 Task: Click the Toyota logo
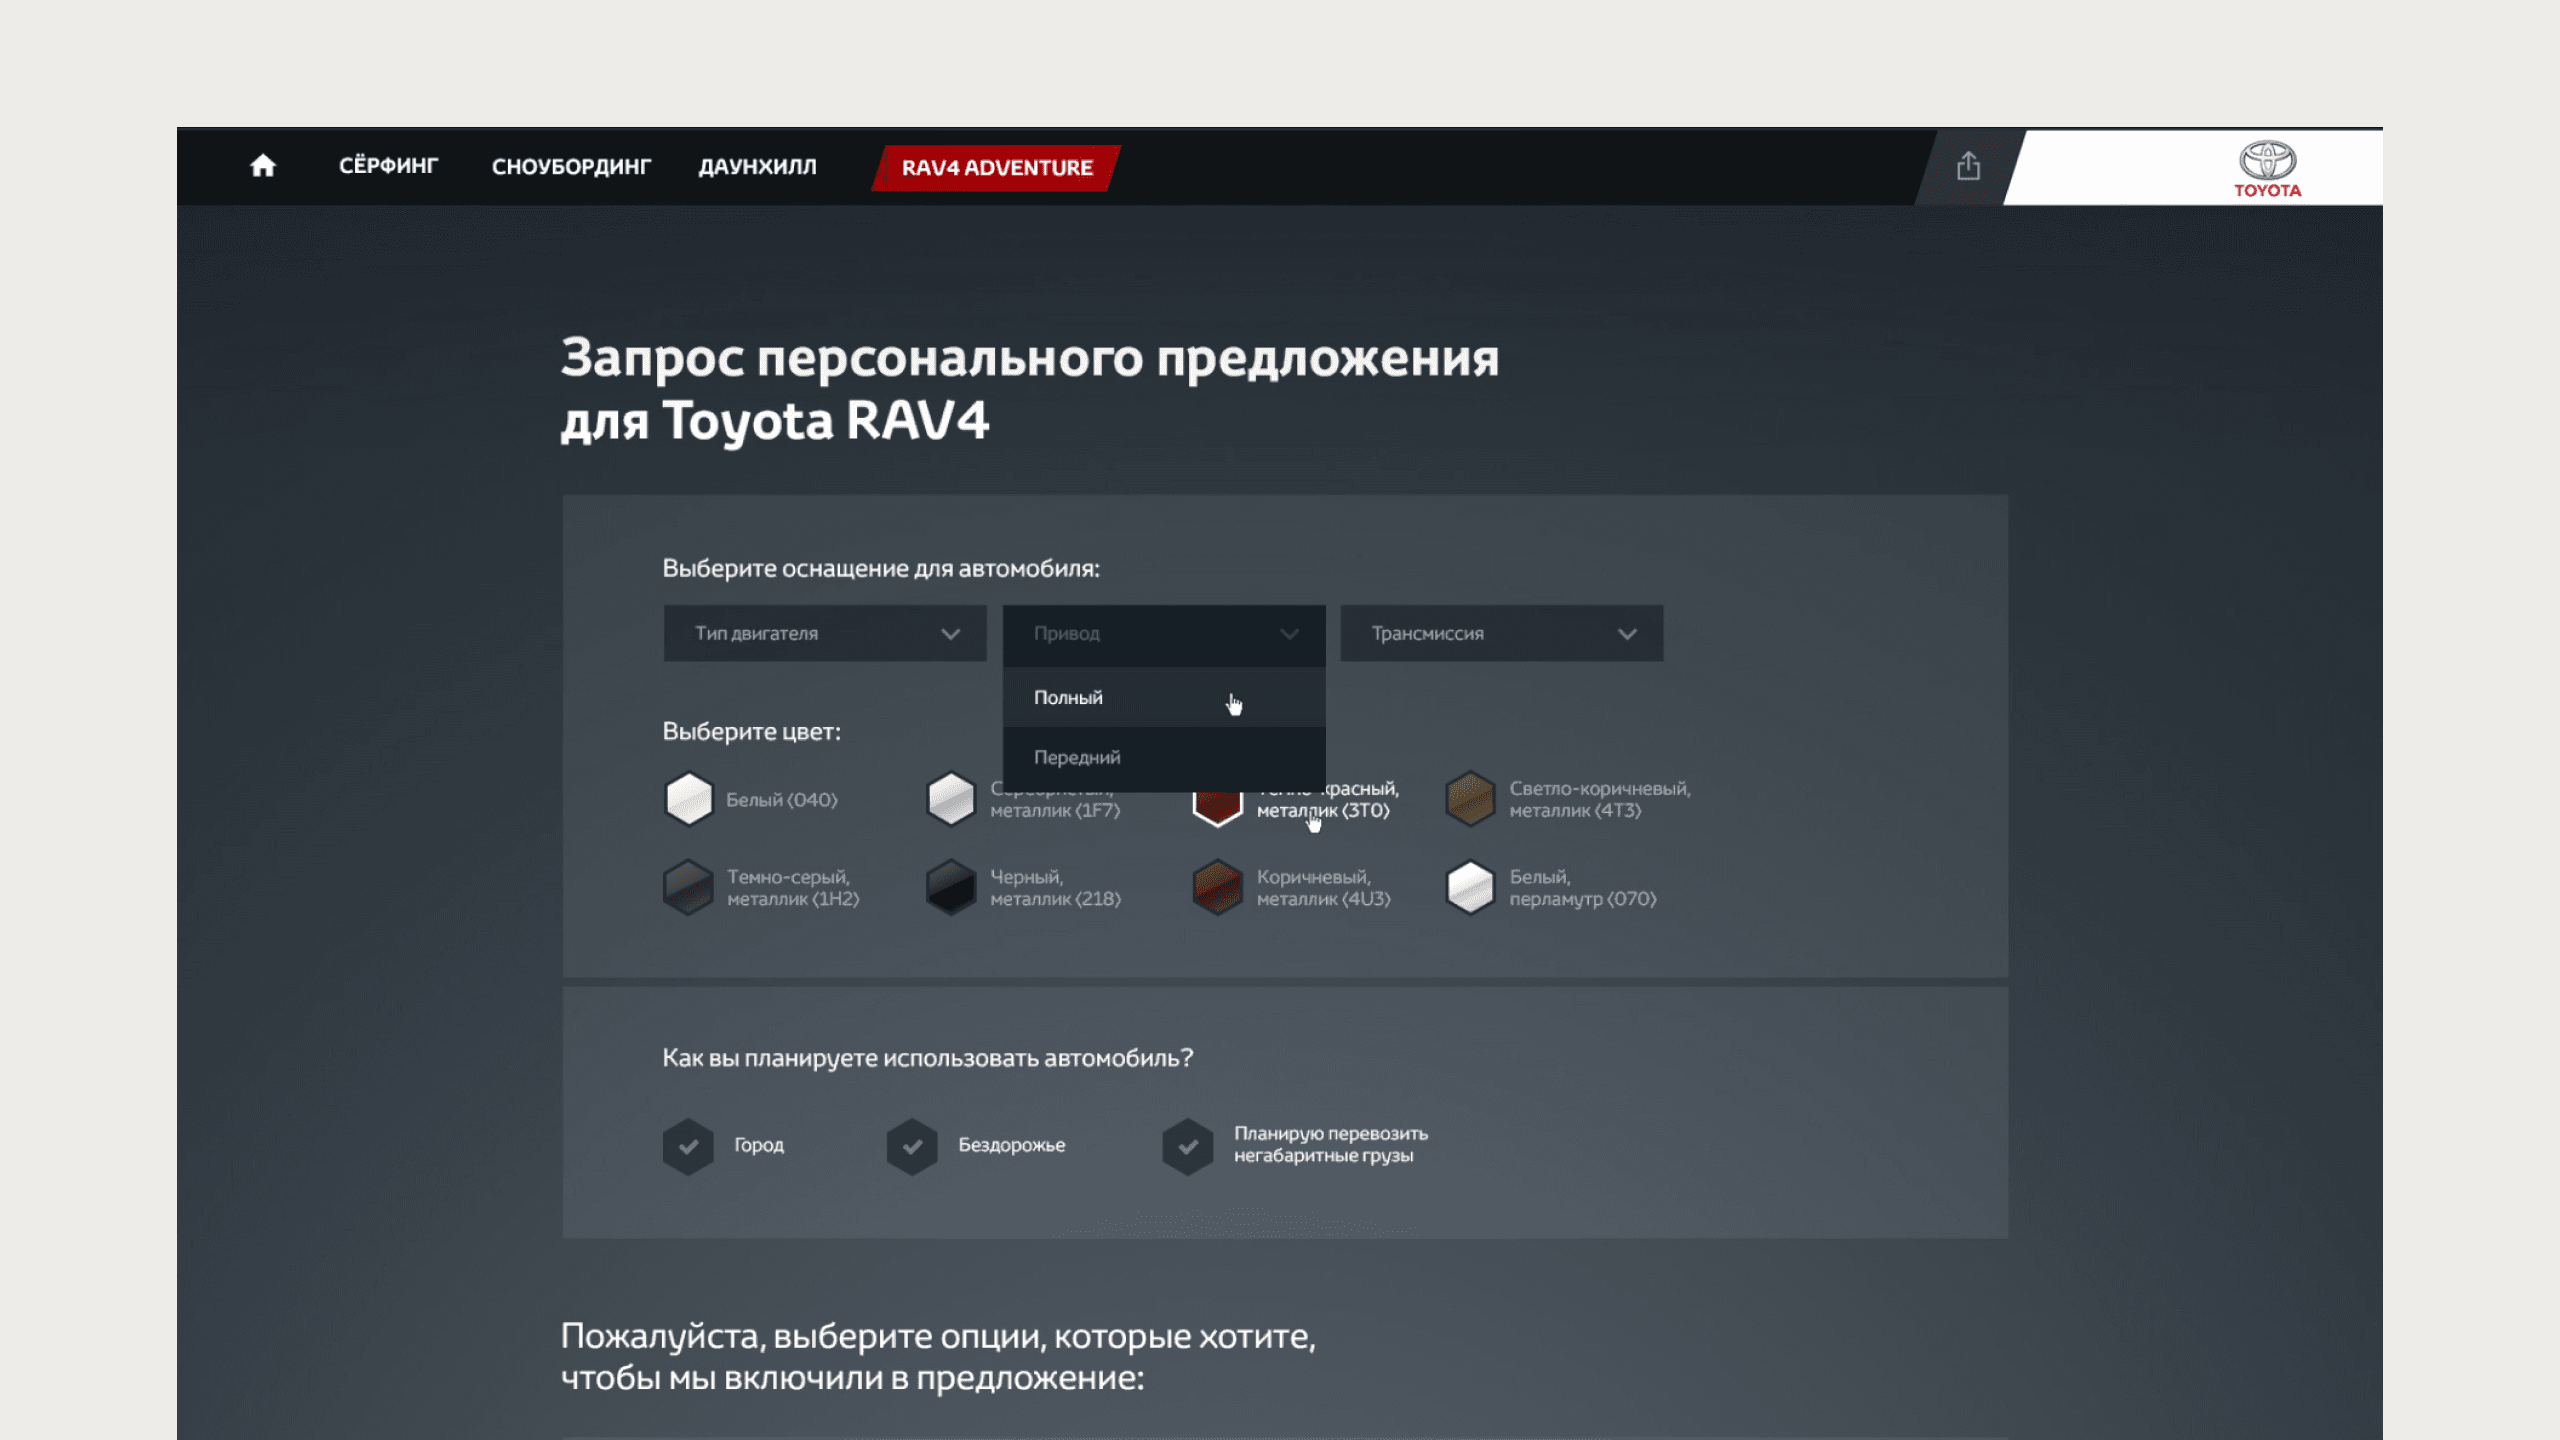coord(2267,169)
